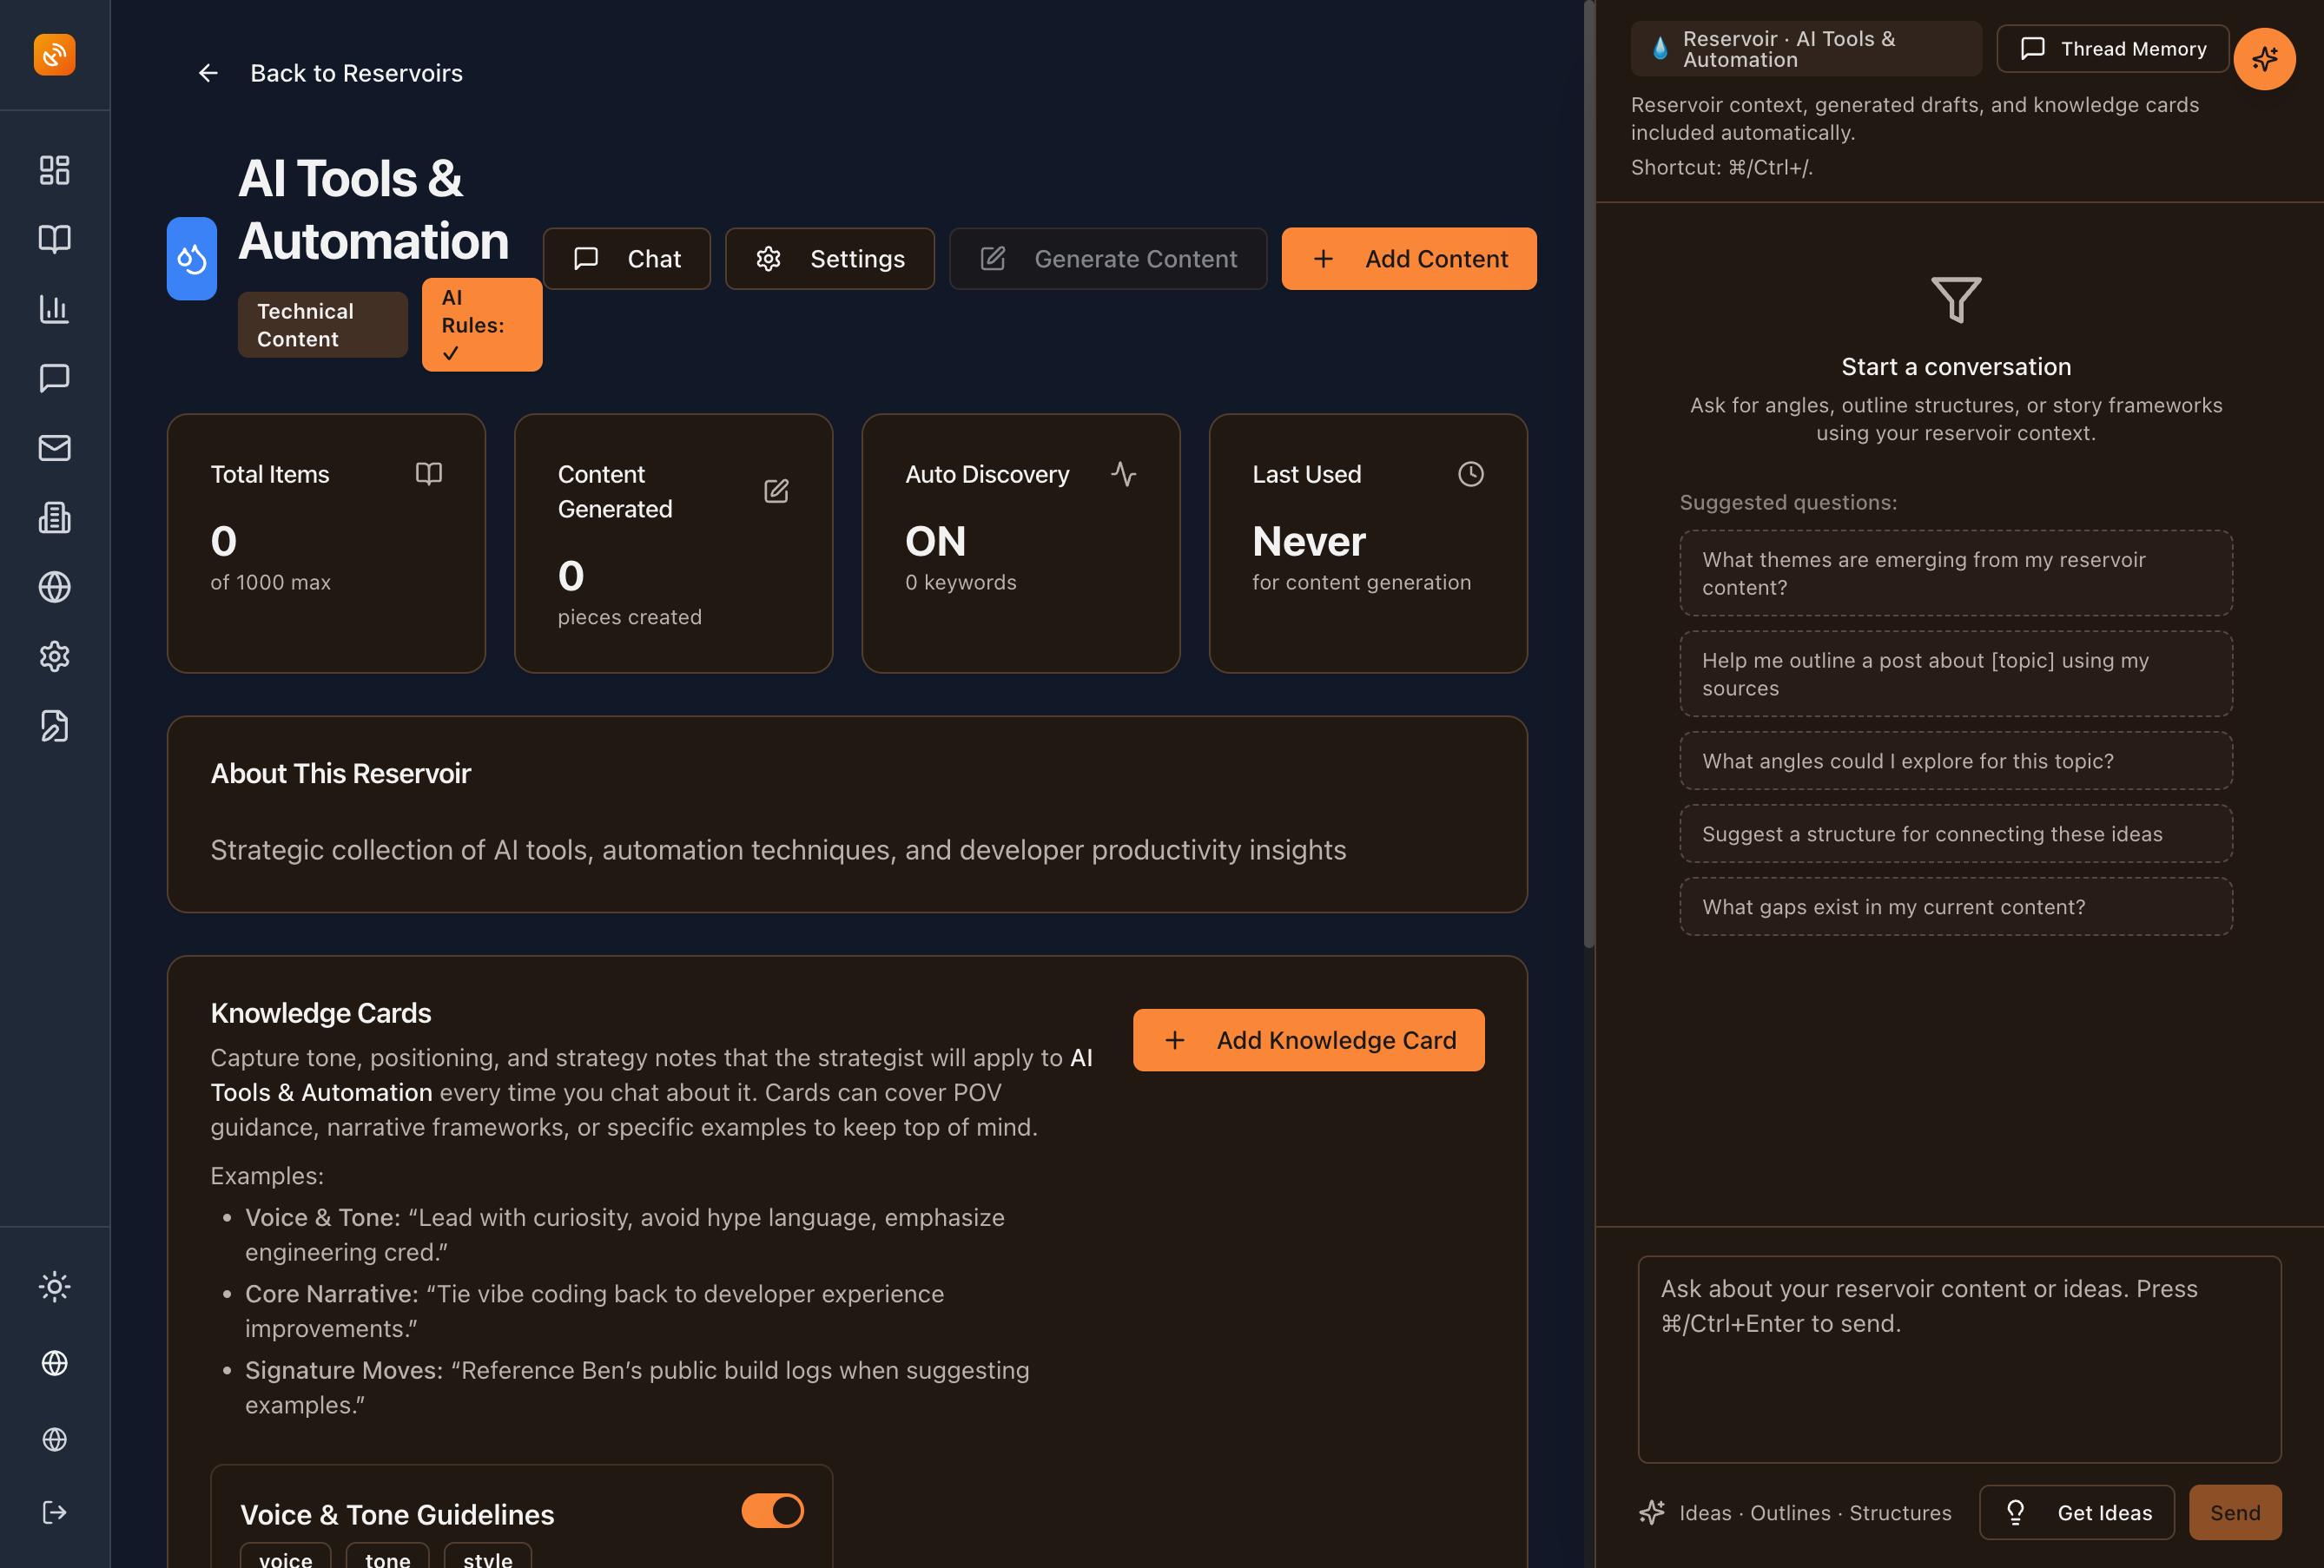Open the dashboard grid icon in sidebar

click(x=54, y=170)
